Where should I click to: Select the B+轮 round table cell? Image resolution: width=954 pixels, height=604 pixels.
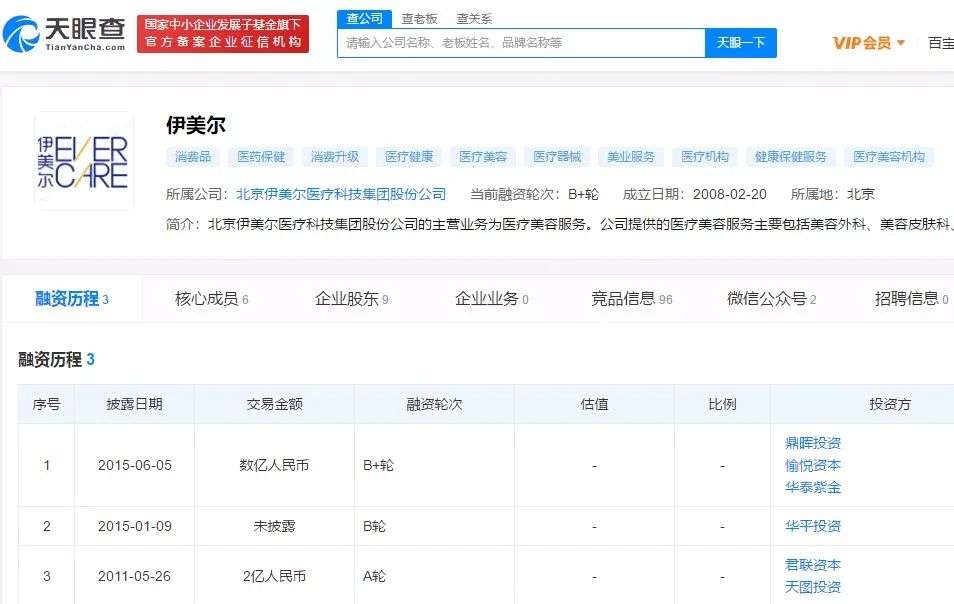pyautogui.click(x=434, y=465)
